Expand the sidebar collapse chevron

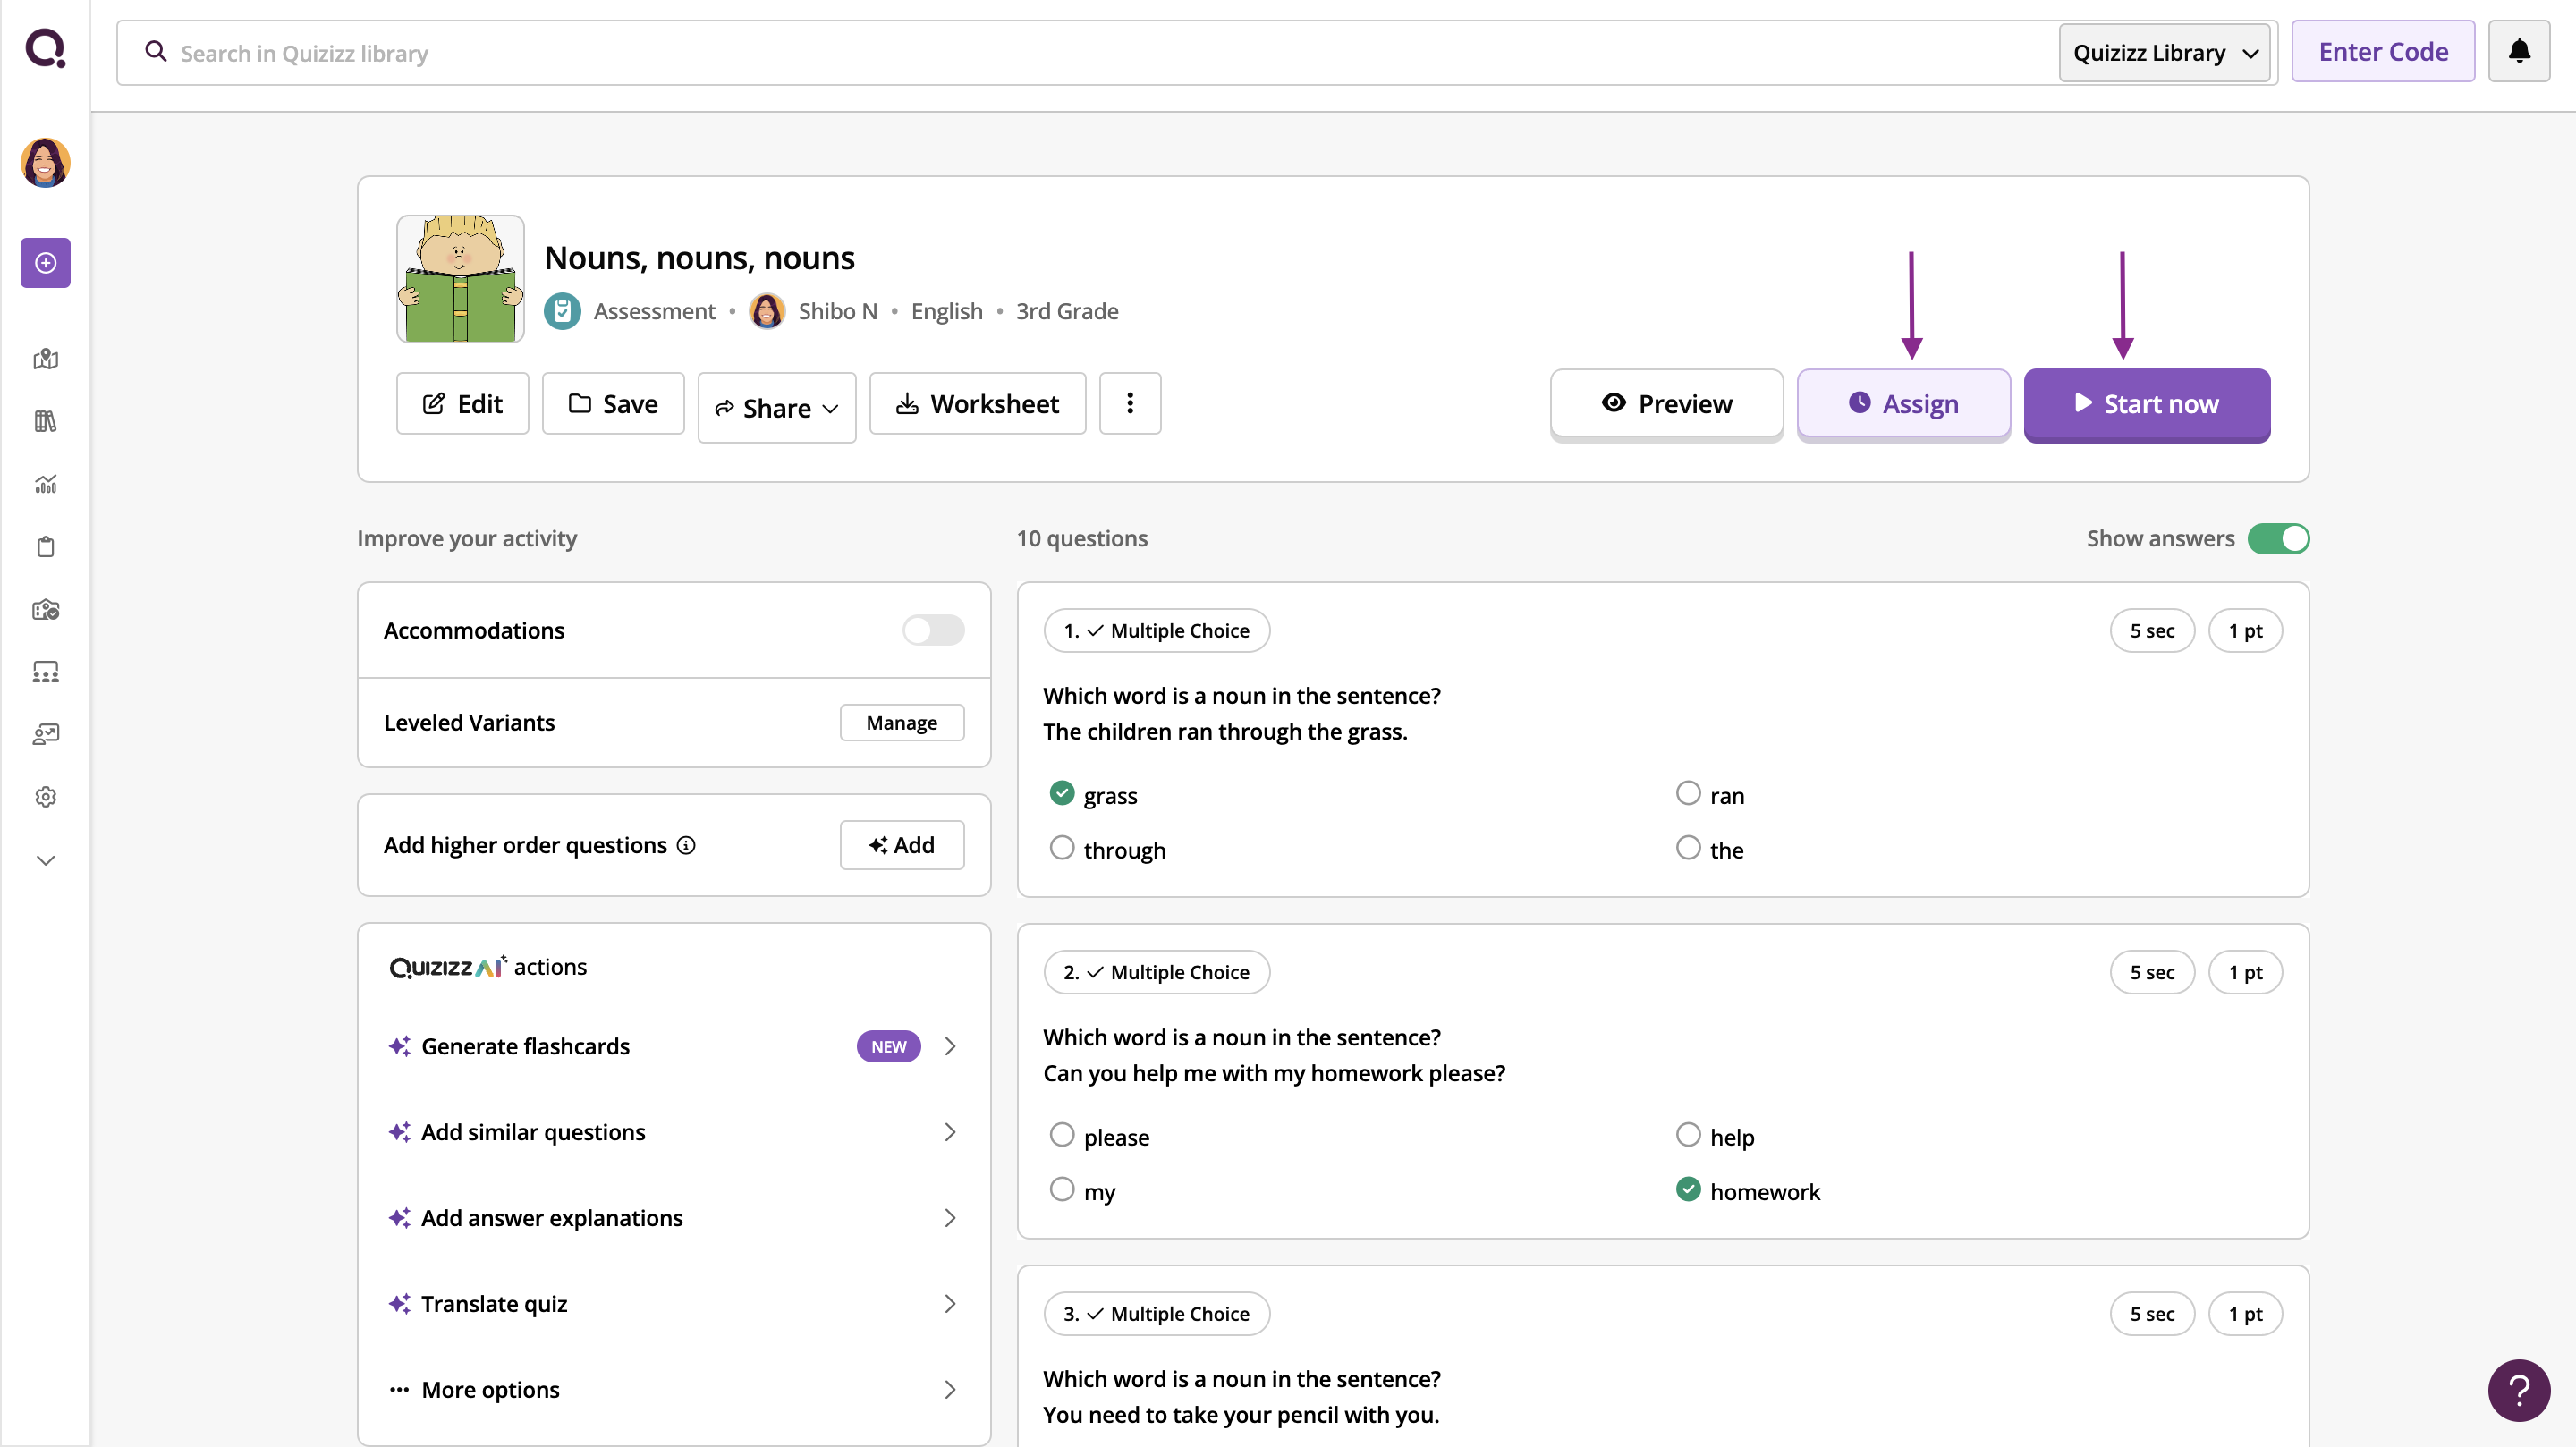click(45, 860)
